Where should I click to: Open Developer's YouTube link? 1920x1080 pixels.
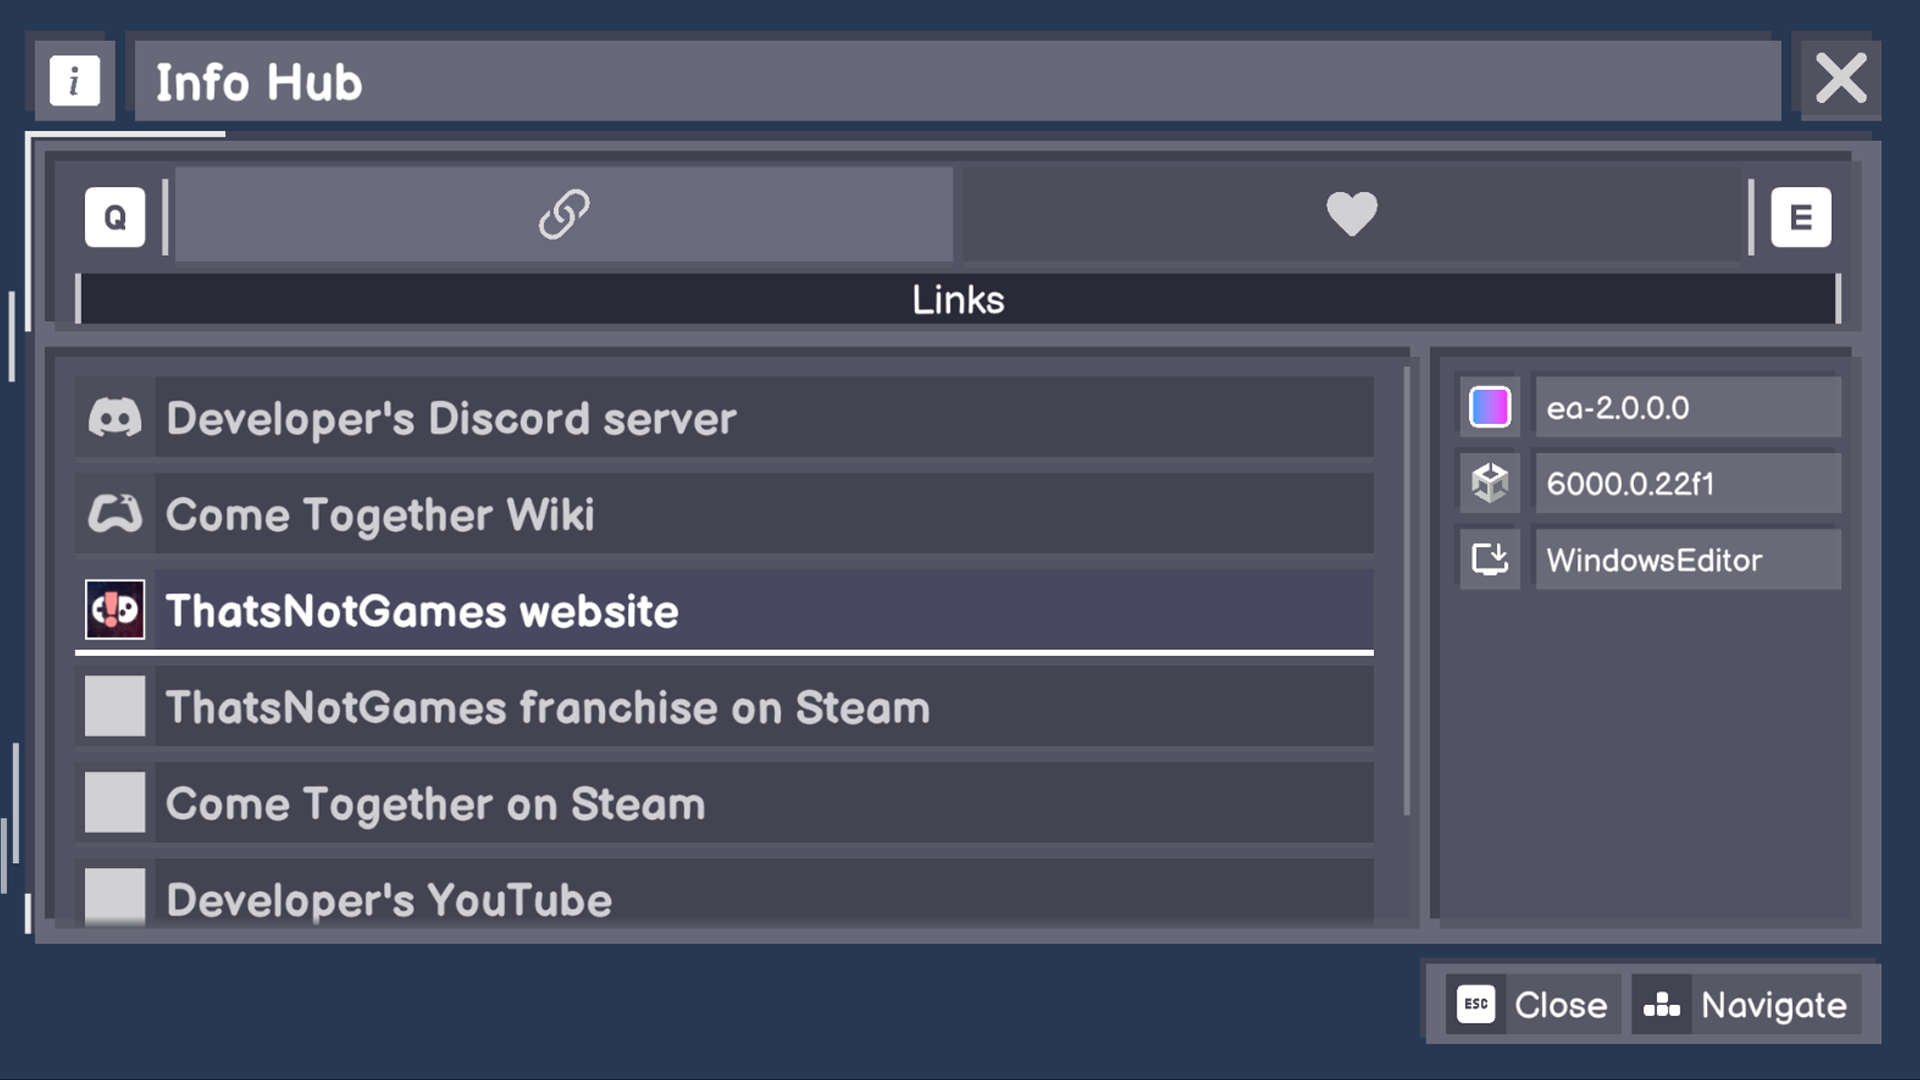[723, 897]
